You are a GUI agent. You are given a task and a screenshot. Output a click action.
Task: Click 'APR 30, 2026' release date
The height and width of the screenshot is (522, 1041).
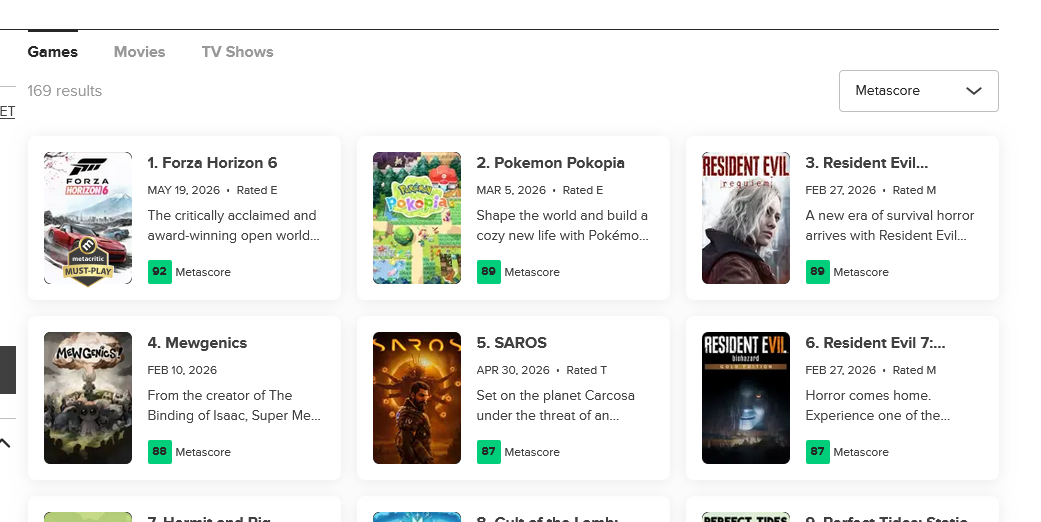click(513, 370)
